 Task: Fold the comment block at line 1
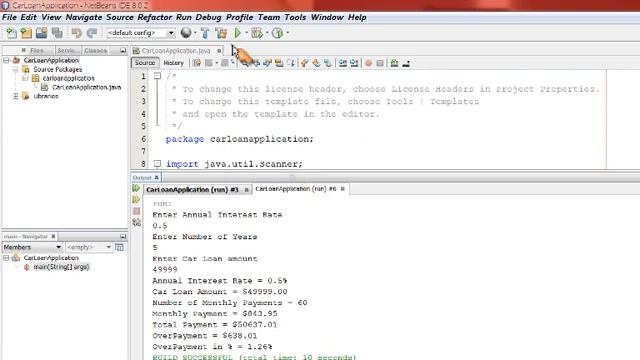(x=157, y=76)
